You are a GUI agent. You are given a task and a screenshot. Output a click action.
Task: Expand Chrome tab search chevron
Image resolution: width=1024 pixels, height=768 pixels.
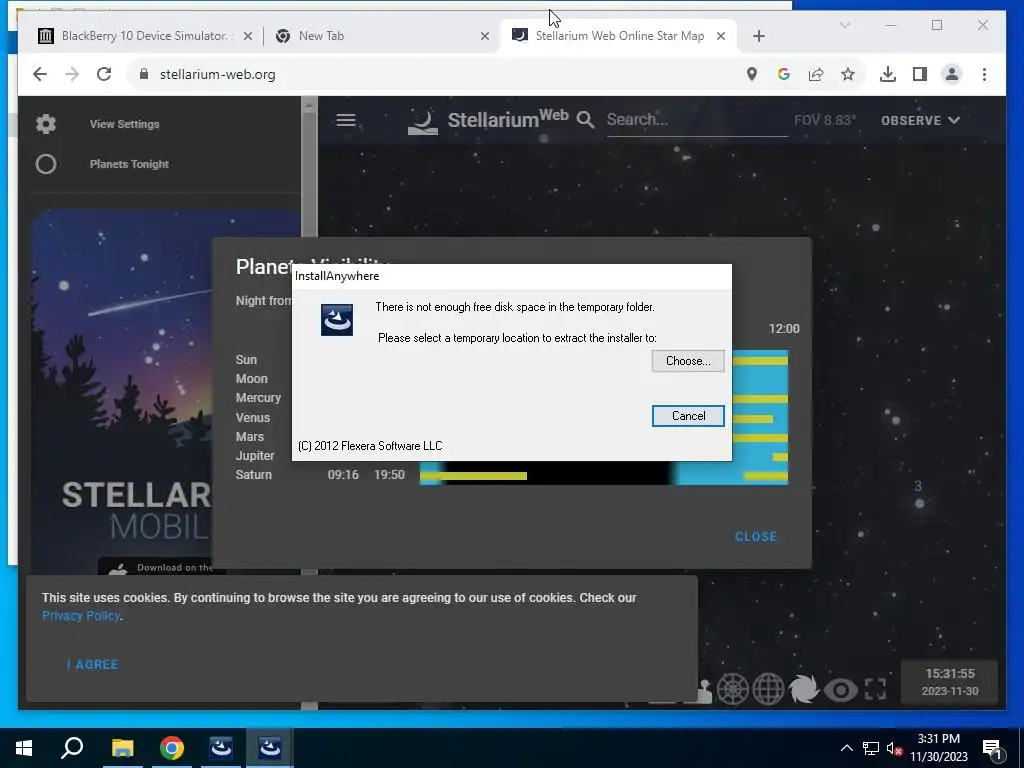point(844,25)
